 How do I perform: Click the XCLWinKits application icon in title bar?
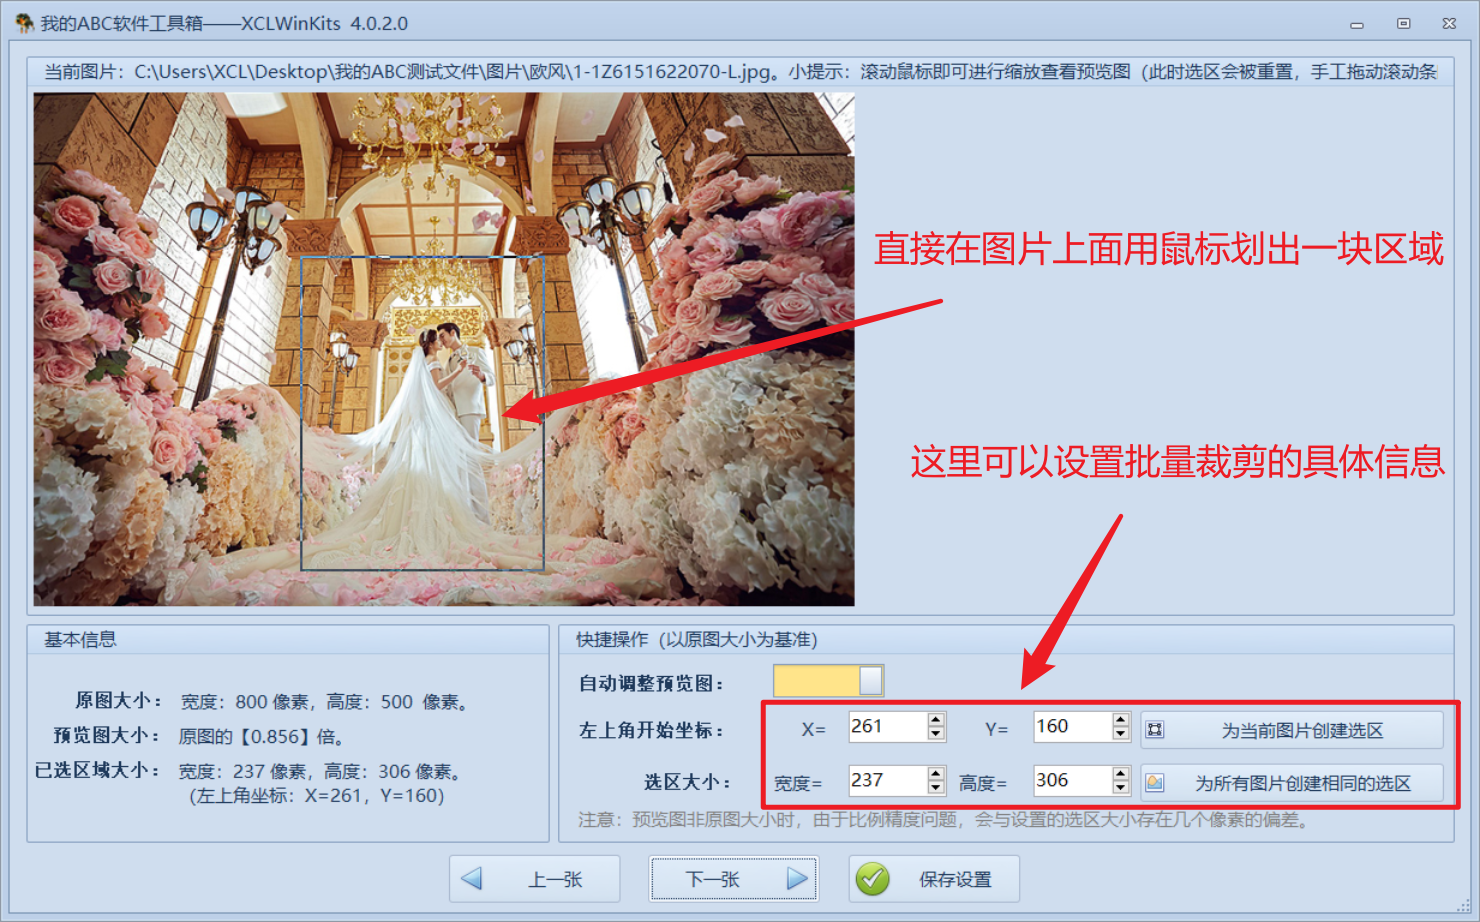click(22, 22)
